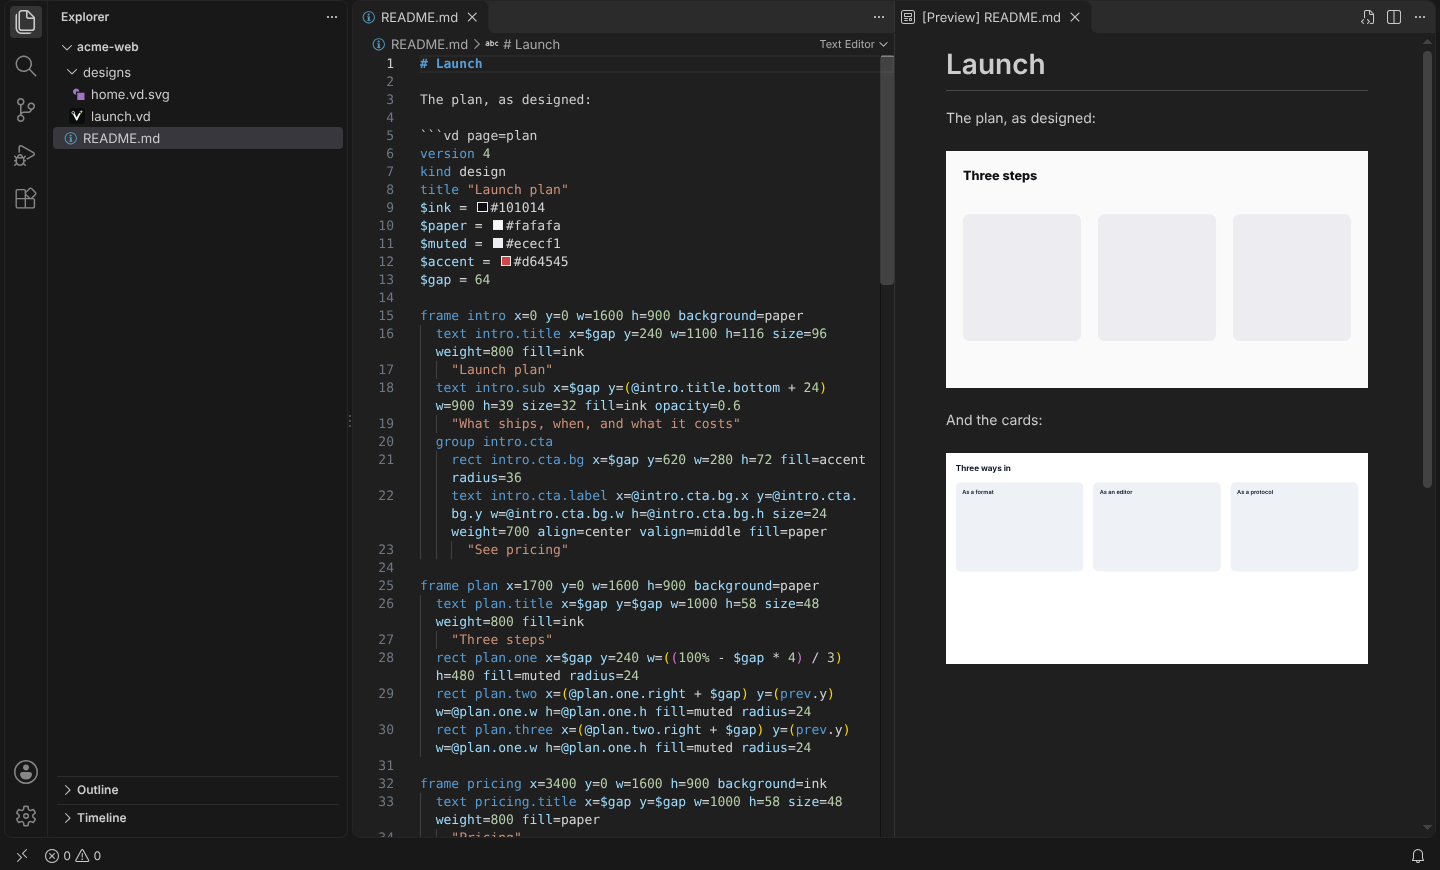Viewport: 1440px width, 870px height.
Task: Click the Launch heading in preview
Action: (x=995, y=65)
